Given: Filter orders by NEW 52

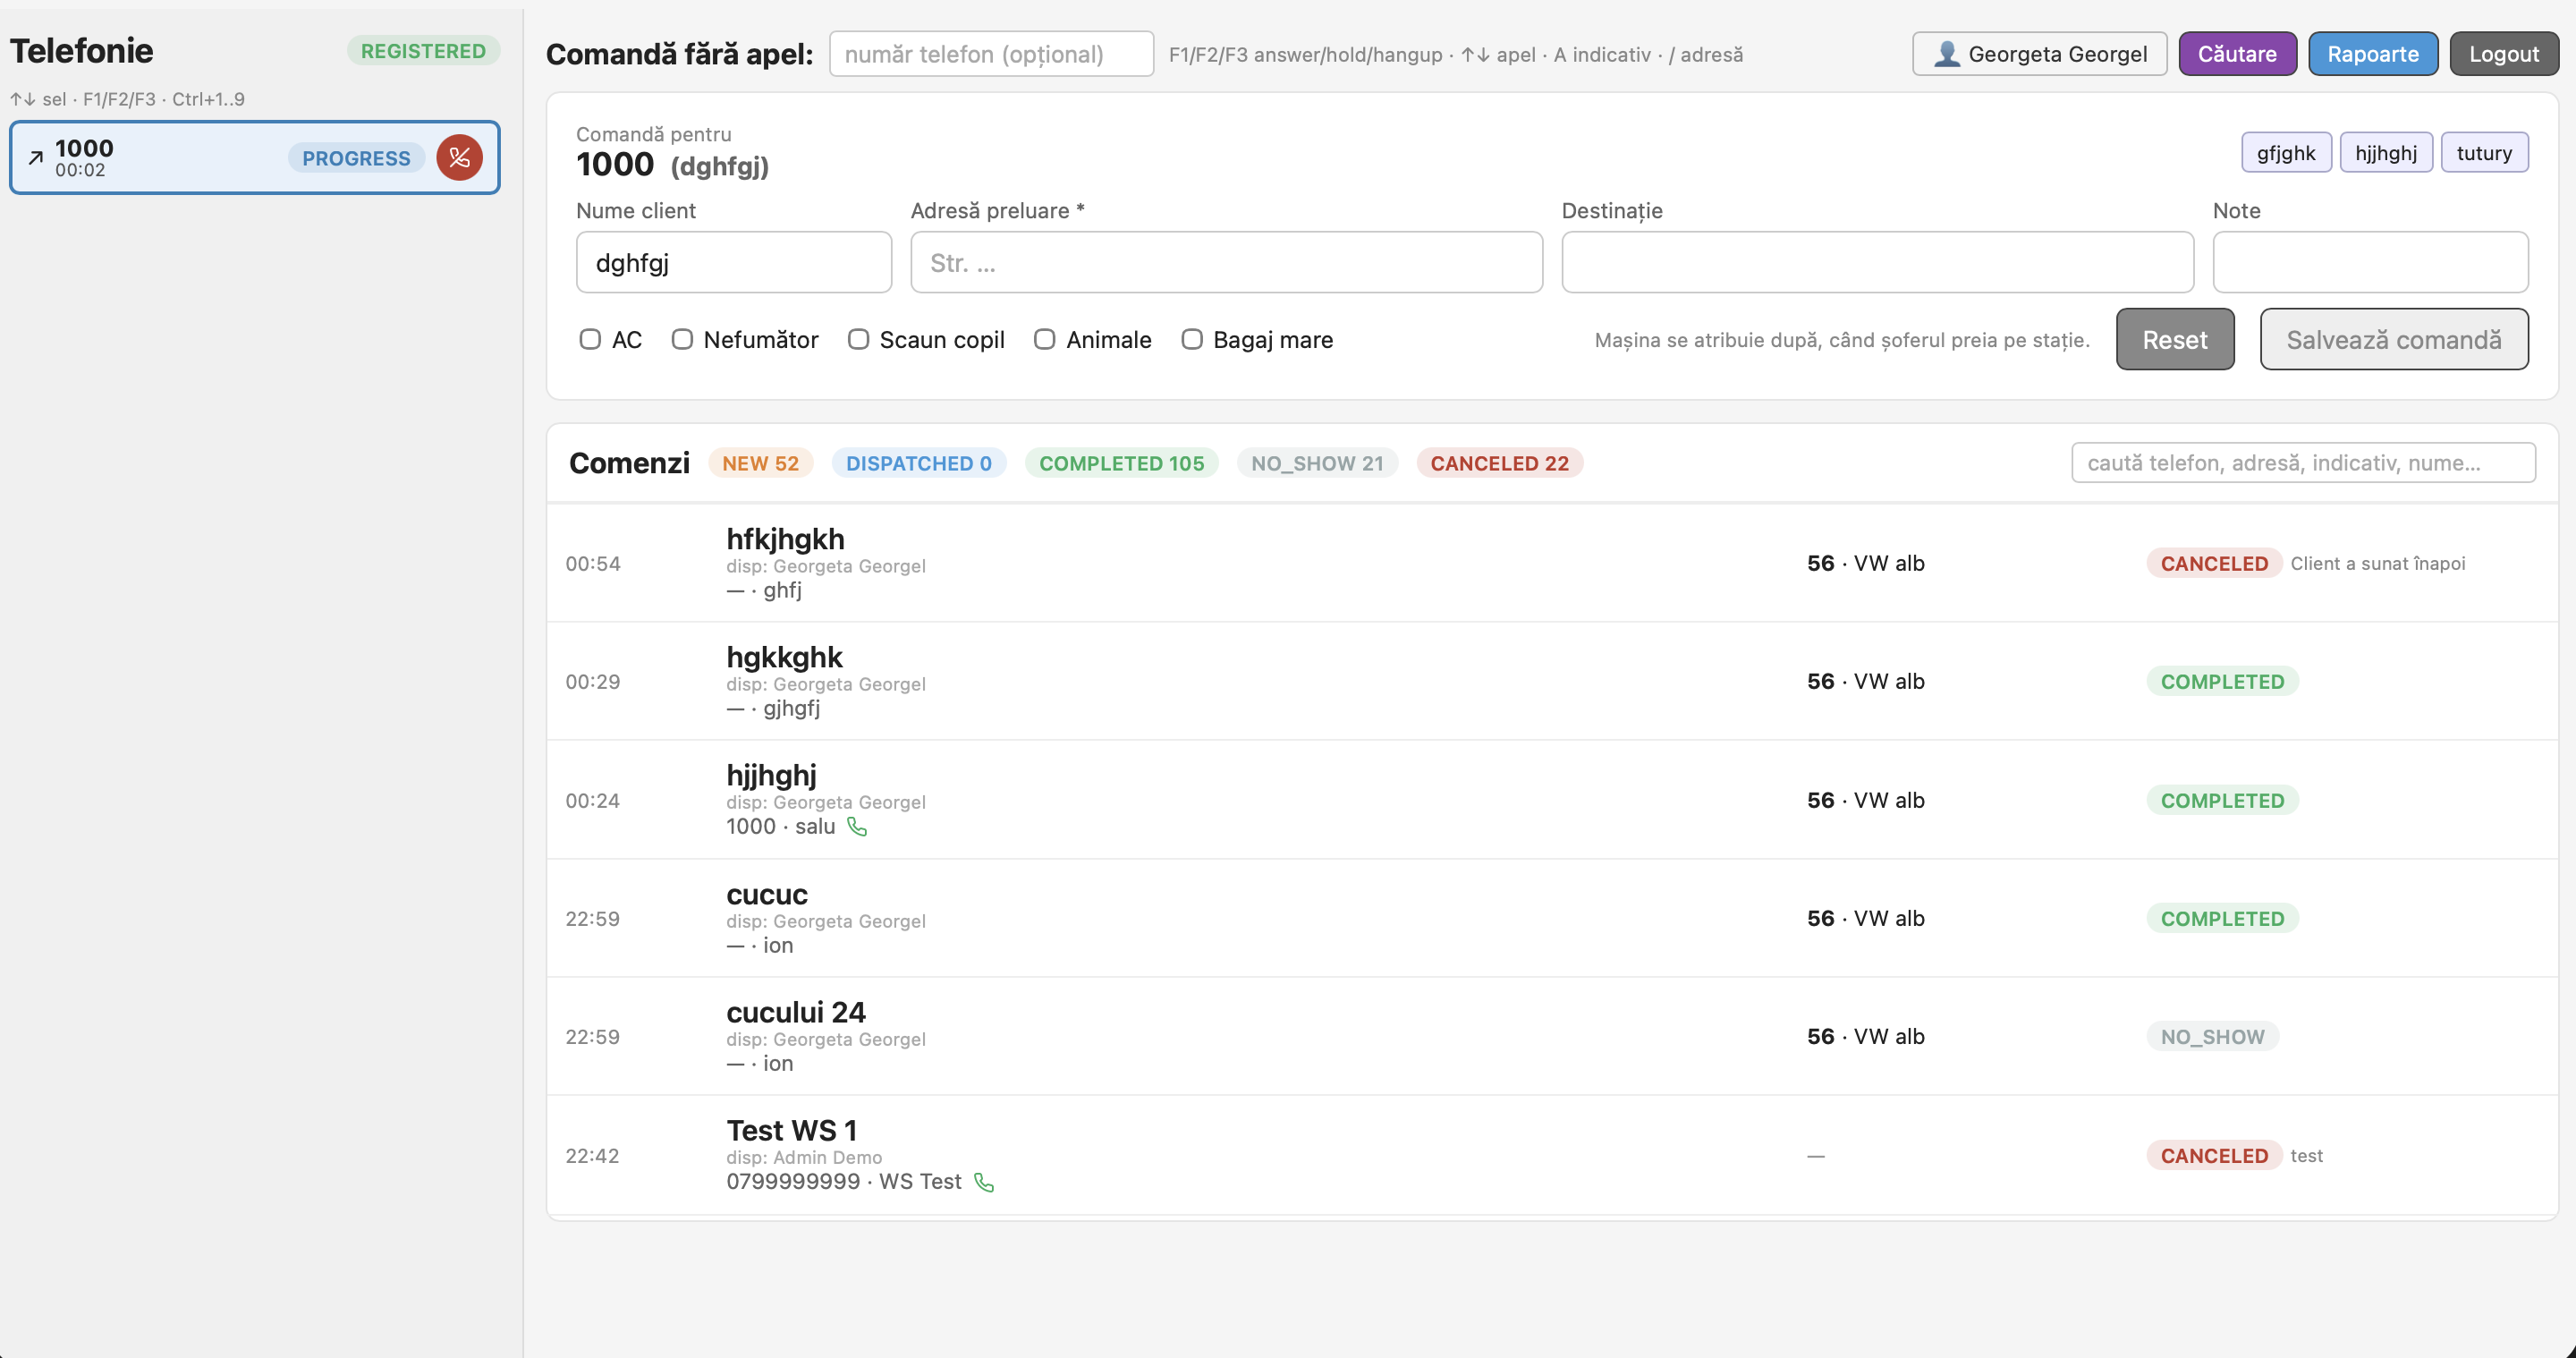Looking at the screenshot, I should [x=760, y=463].
